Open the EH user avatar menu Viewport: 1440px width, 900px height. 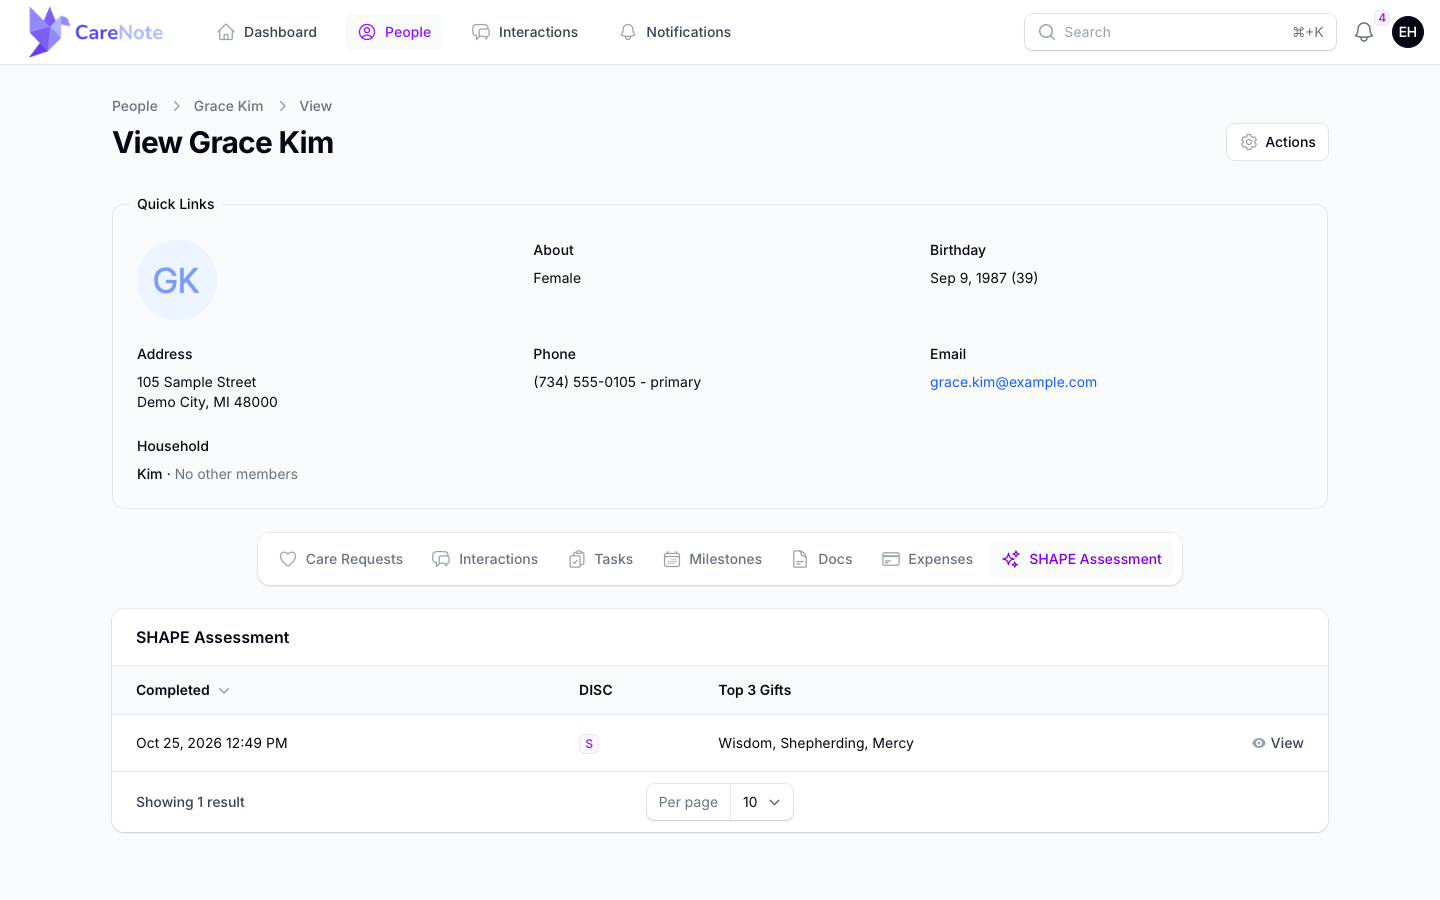pos(1408,32)
